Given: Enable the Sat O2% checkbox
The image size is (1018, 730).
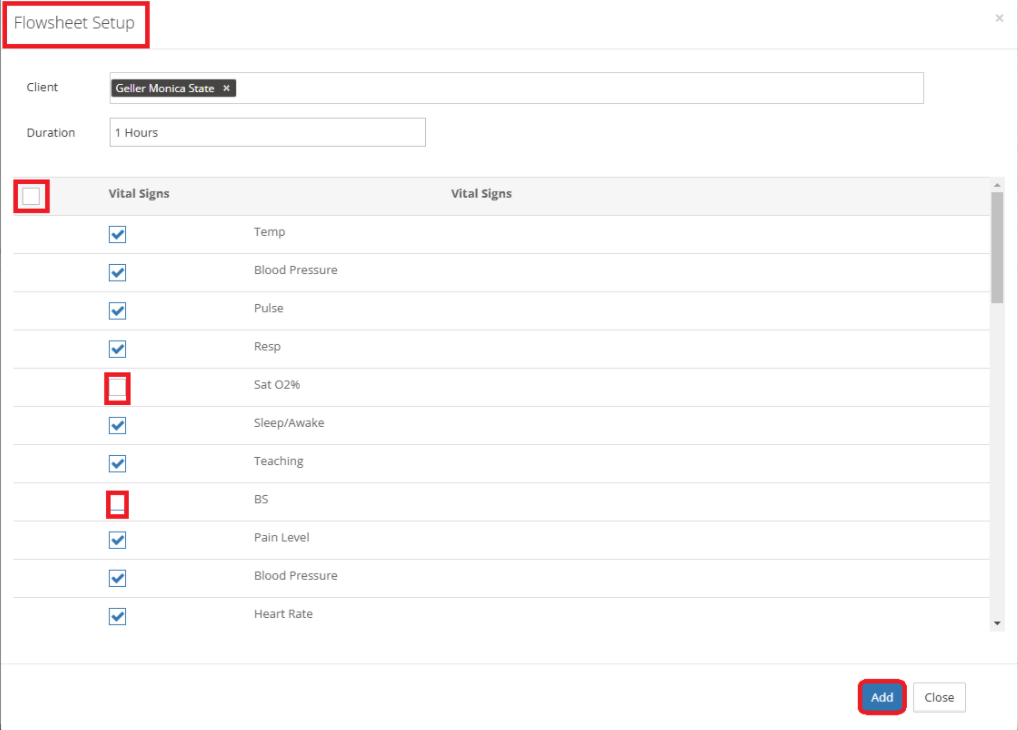Looking at the screenshot, I should [117, 387].
